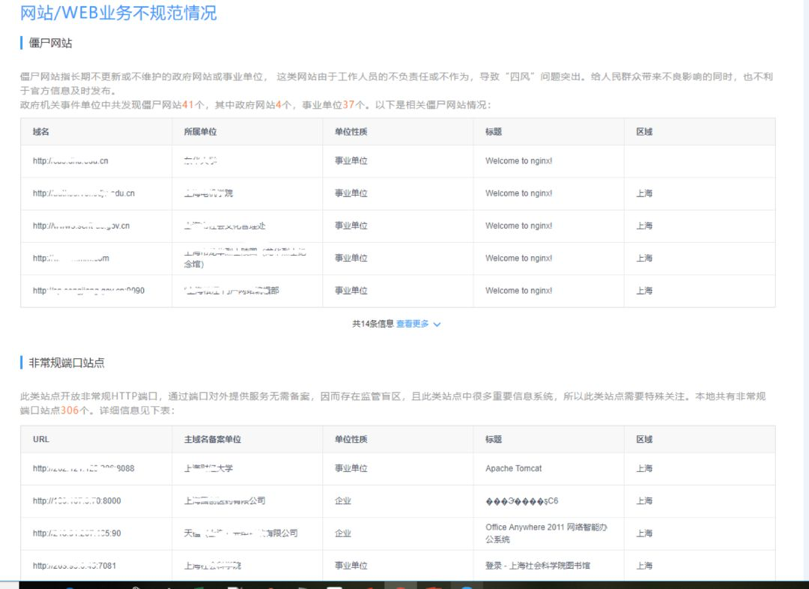Select the 僵尸网站 section heading

point(50,43)
